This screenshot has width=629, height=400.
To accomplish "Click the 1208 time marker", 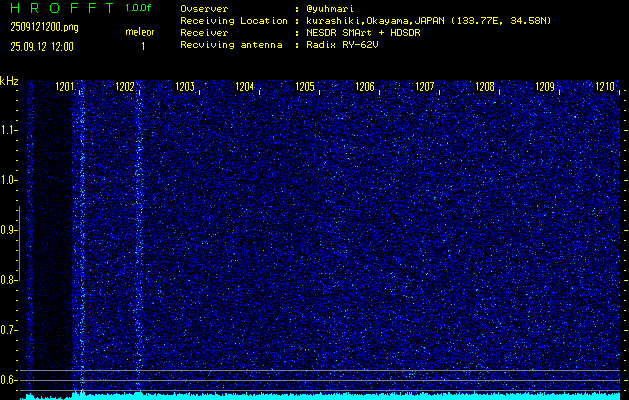I will (485, 86).
